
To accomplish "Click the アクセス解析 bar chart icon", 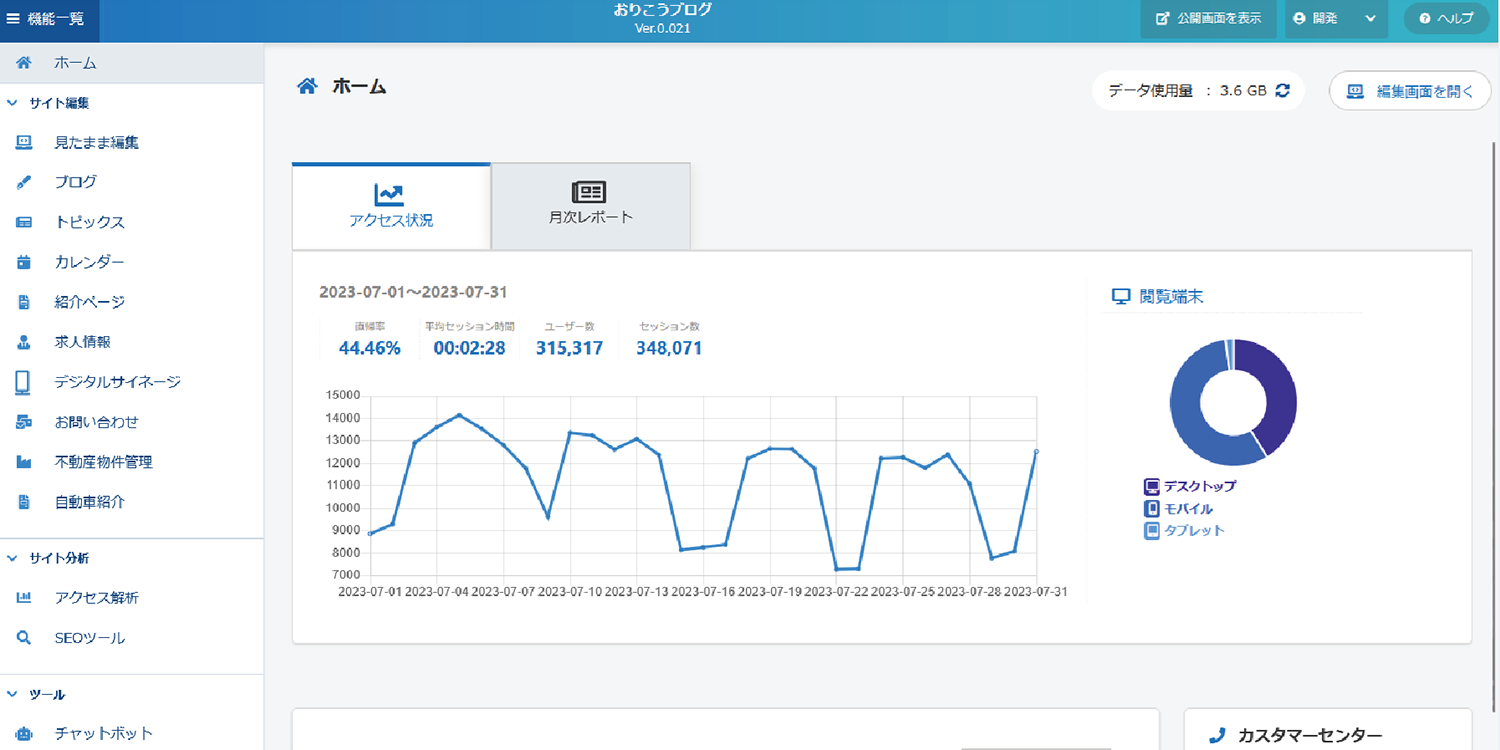I will (24, 598).
